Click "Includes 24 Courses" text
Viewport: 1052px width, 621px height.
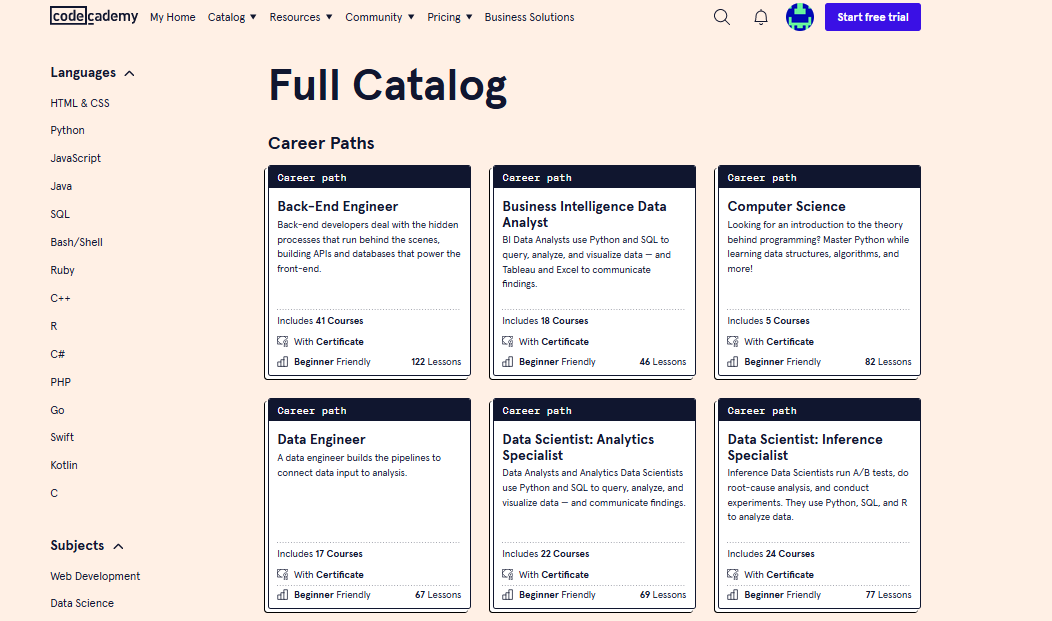(x=771, y=553)
